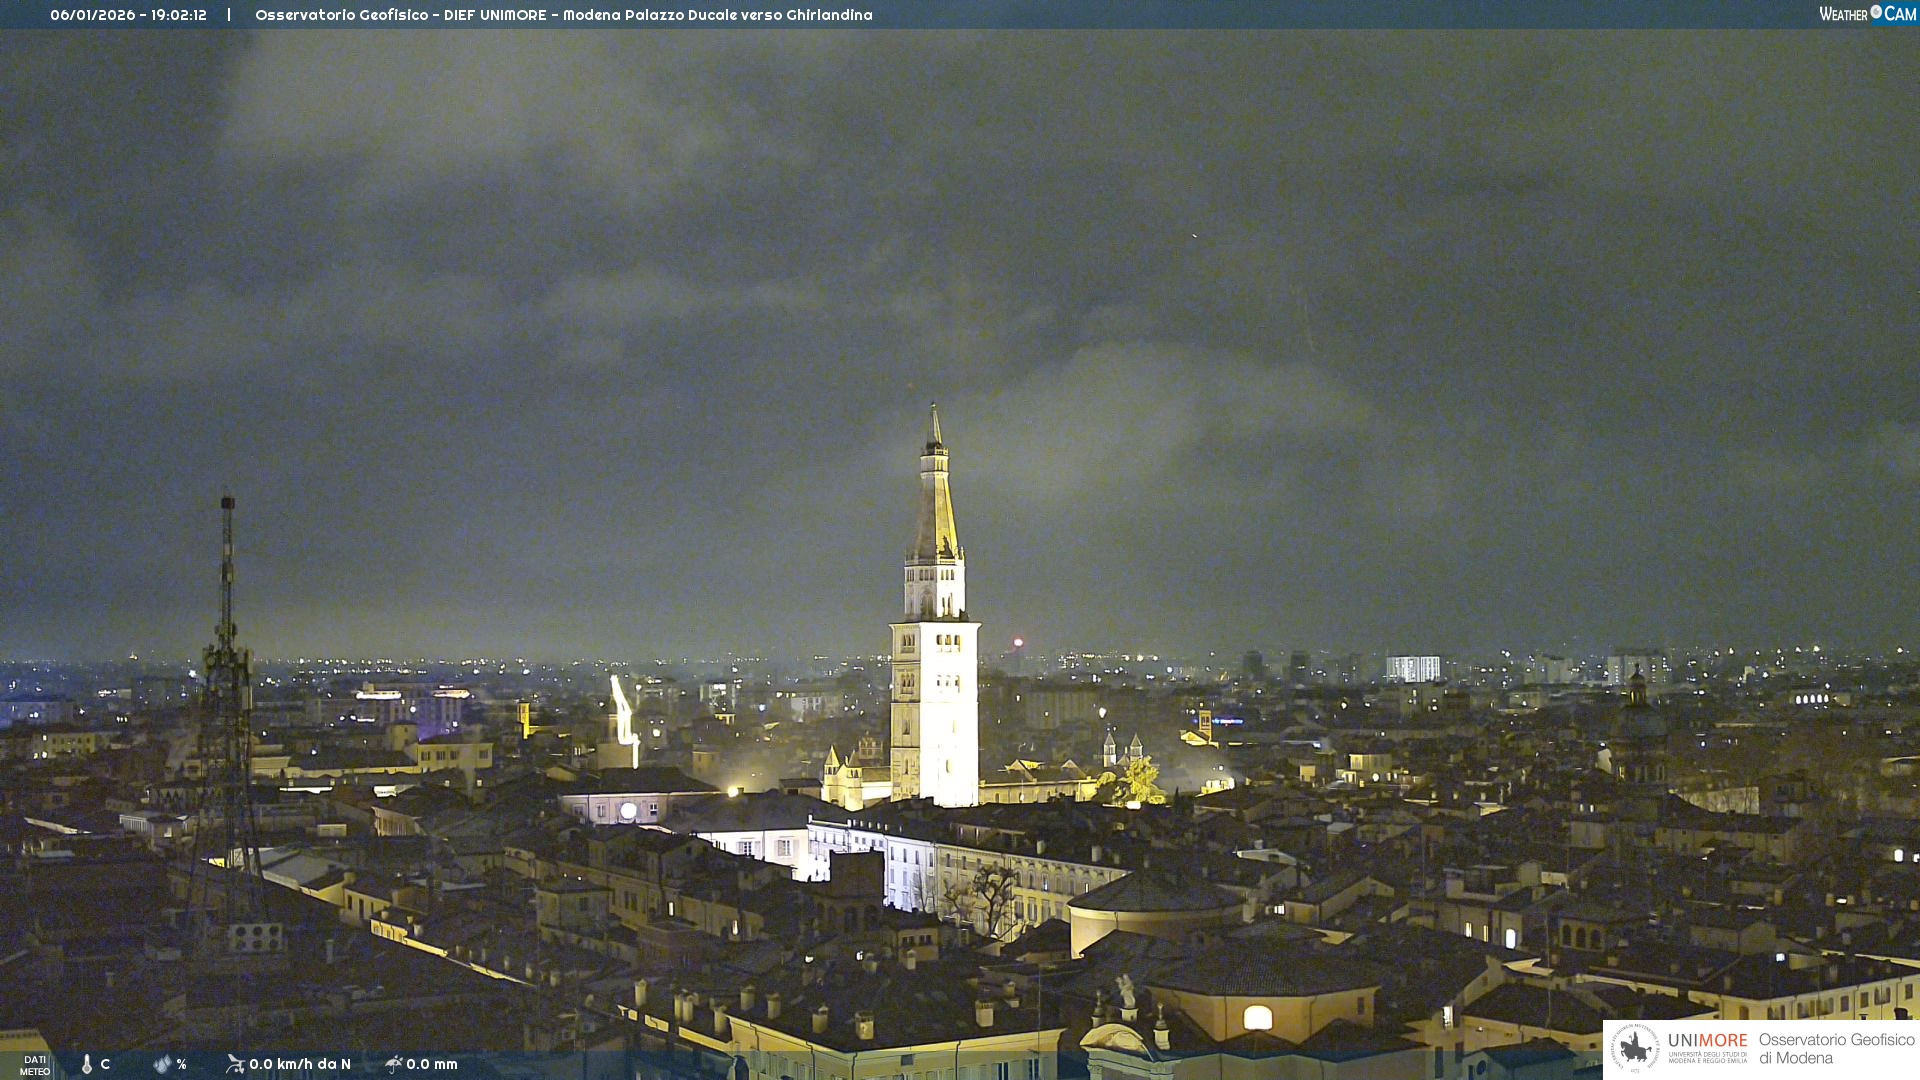Click the WeatherCam logo

click(1867, 14)
